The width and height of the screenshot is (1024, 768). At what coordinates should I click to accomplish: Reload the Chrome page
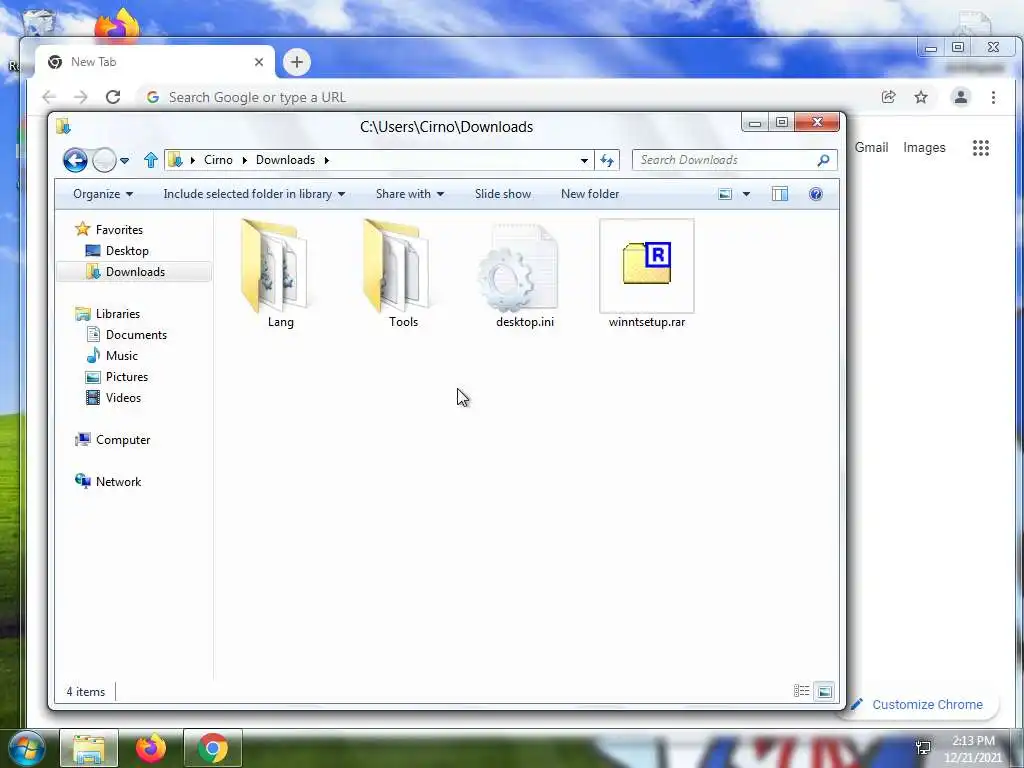(113, 97)
